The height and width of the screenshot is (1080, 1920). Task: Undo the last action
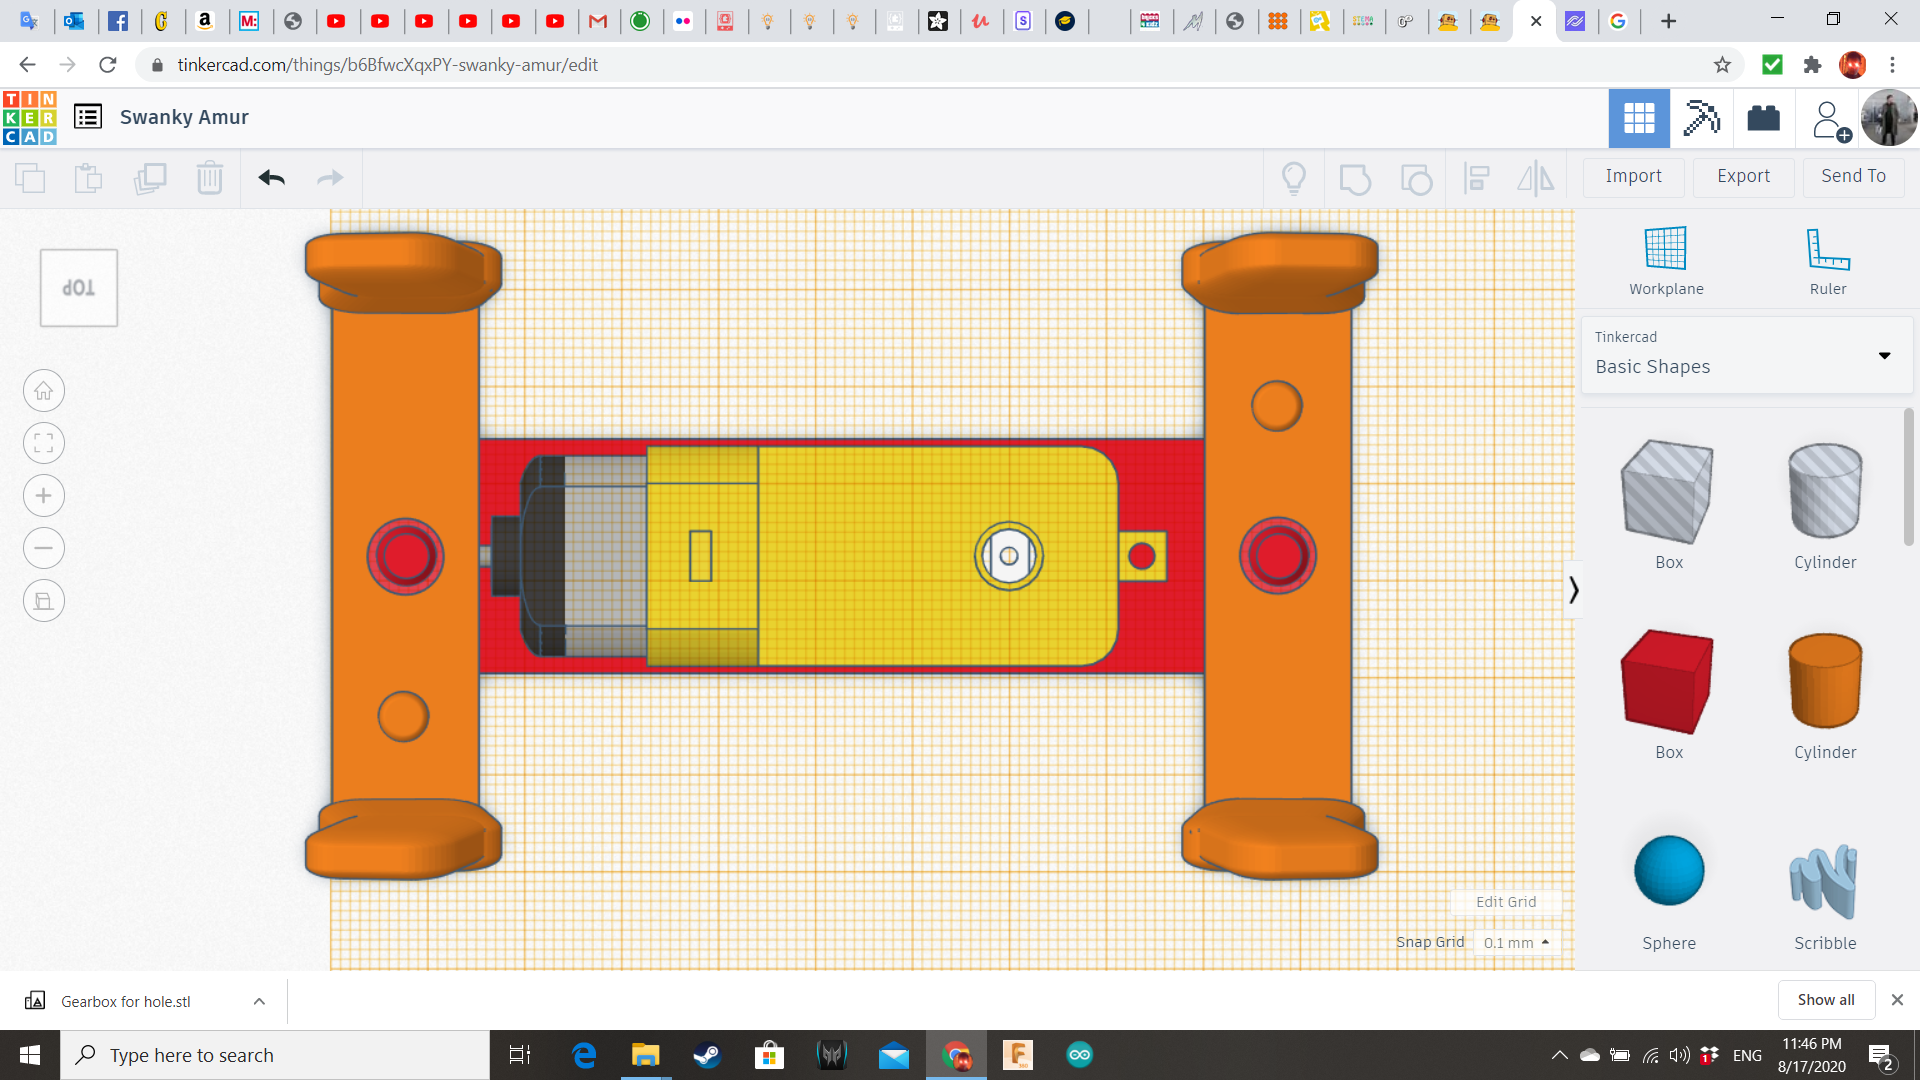click(x=271, y=178)
